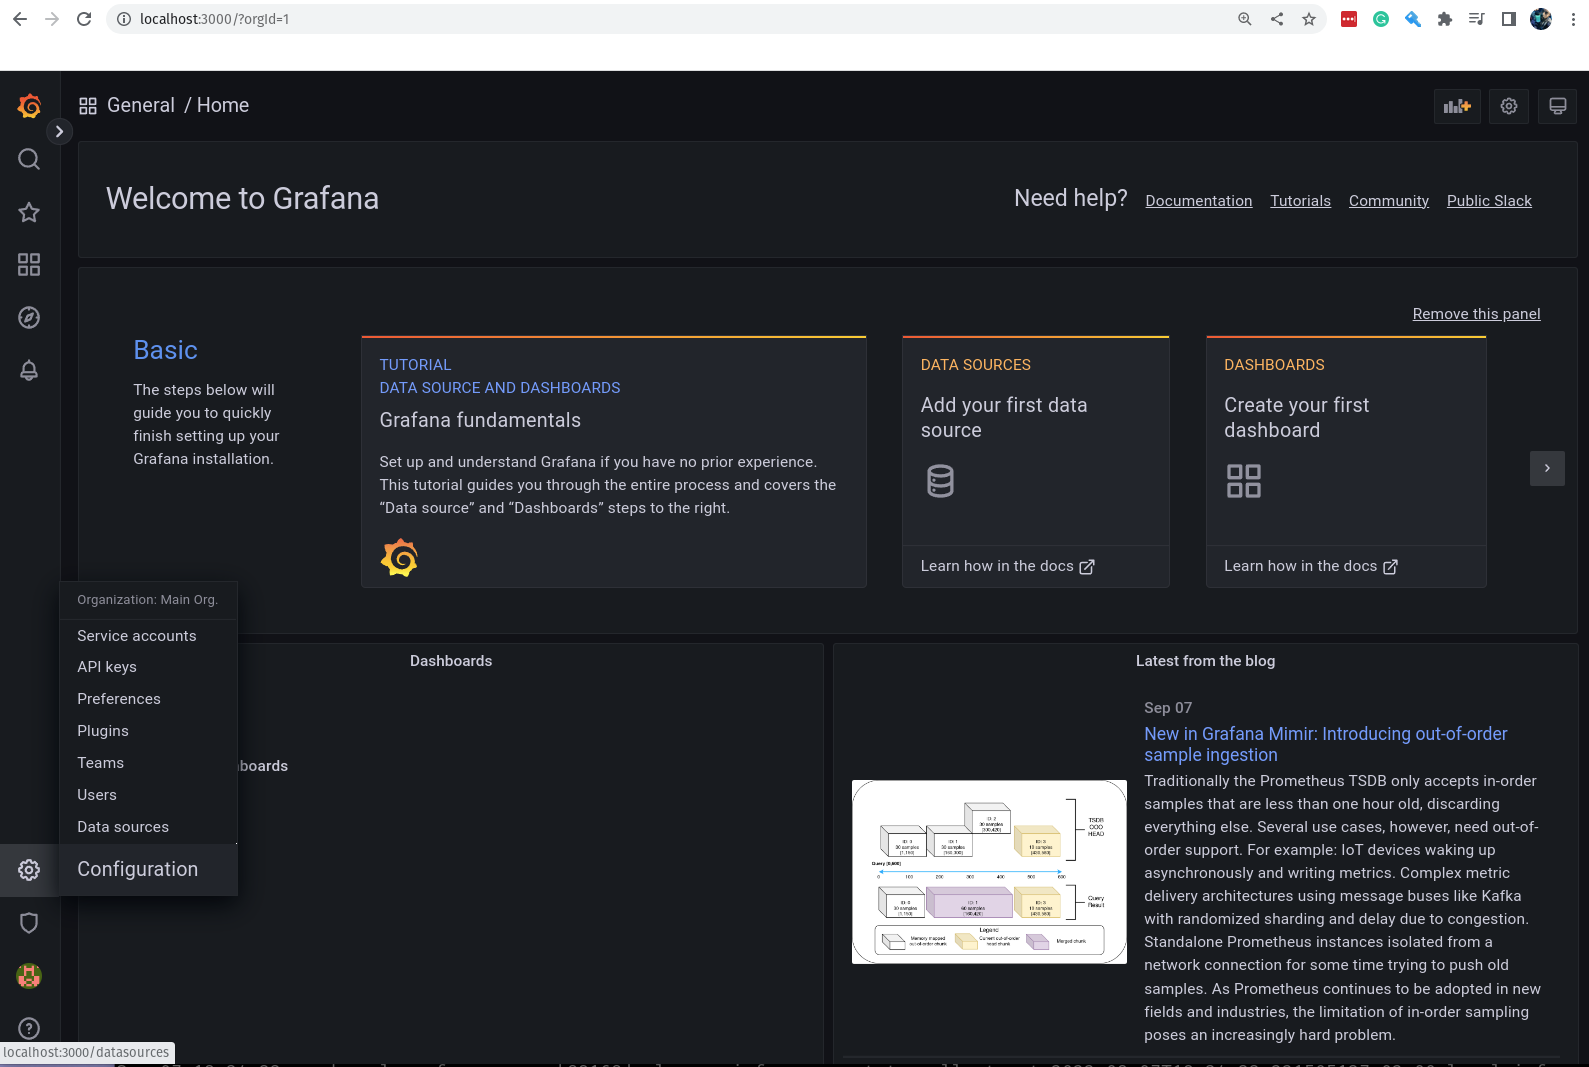This screenshot has width=1589, height=1067.
Task: Open the Tutorials link
Action: tap(1300, 201)
